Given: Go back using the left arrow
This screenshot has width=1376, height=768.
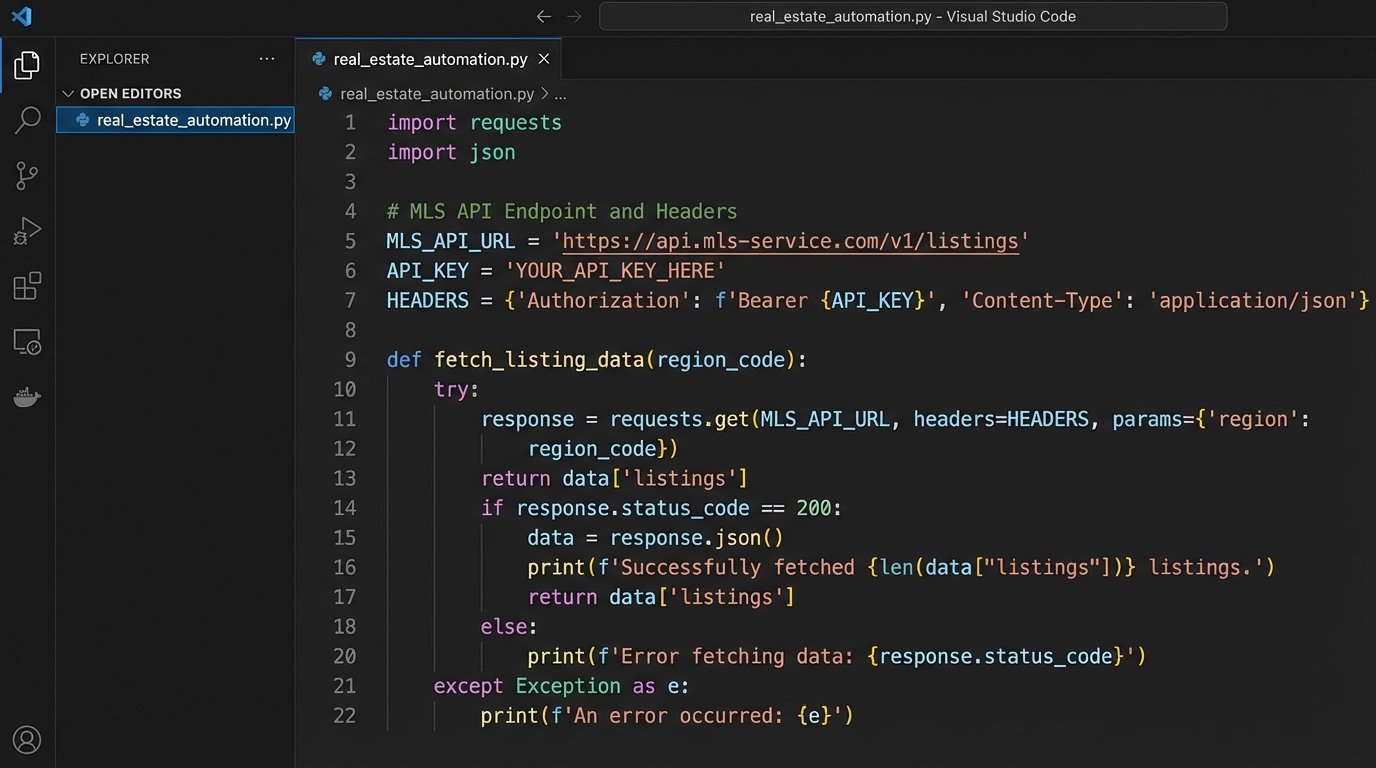Looking at the screenshot, I should click(543, 16).
